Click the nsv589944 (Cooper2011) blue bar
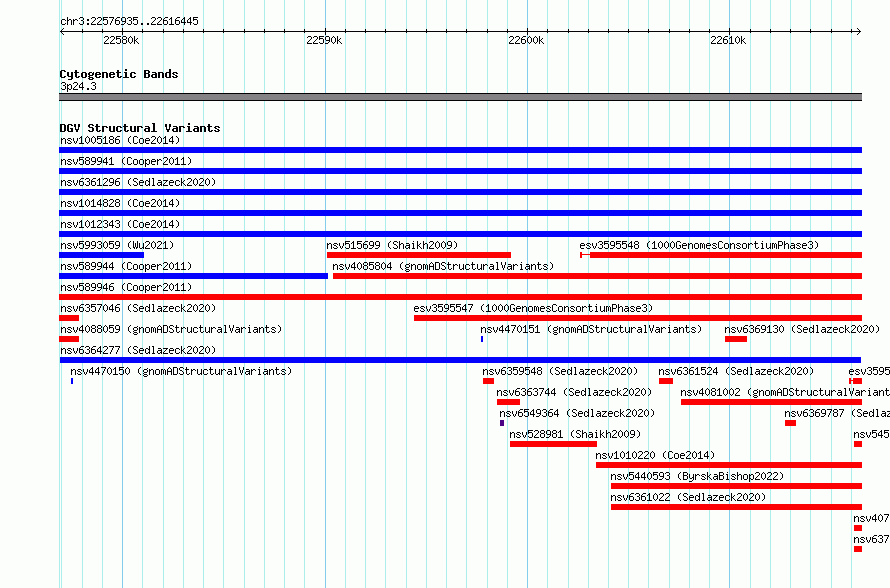 click(194, 276)
